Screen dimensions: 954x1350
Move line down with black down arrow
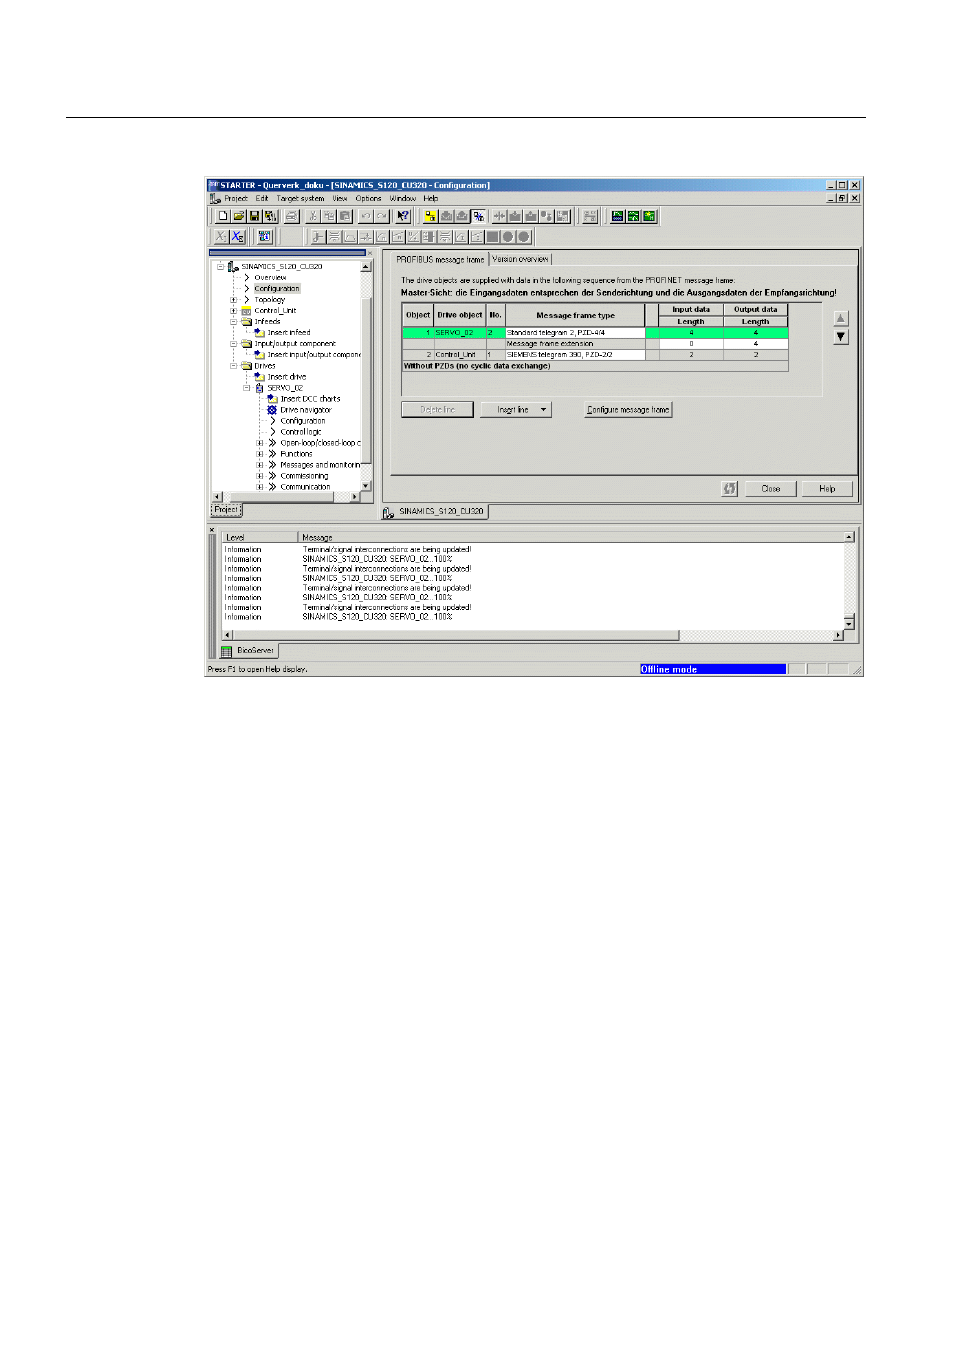pos(841,337)
